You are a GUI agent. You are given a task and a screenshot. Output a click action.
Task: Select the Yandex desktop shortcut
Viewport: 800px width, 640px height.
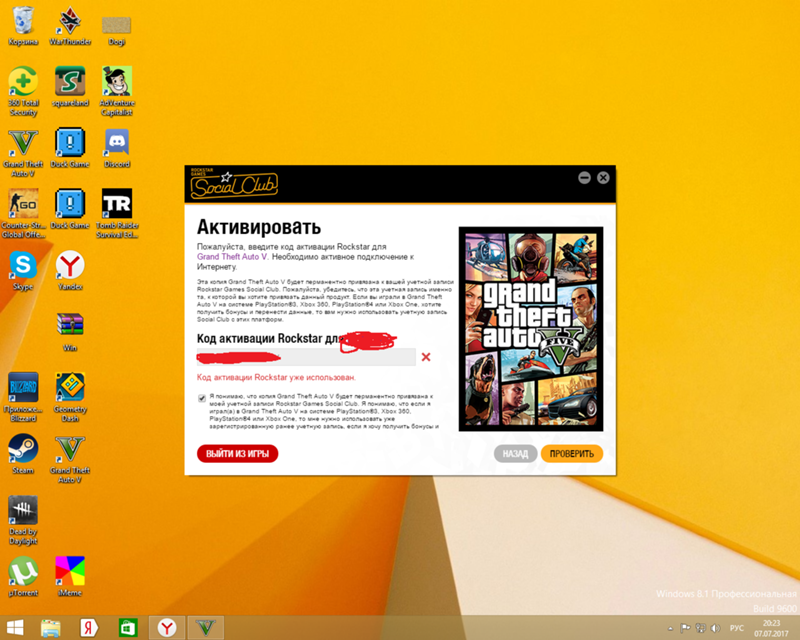coord(70,270)
